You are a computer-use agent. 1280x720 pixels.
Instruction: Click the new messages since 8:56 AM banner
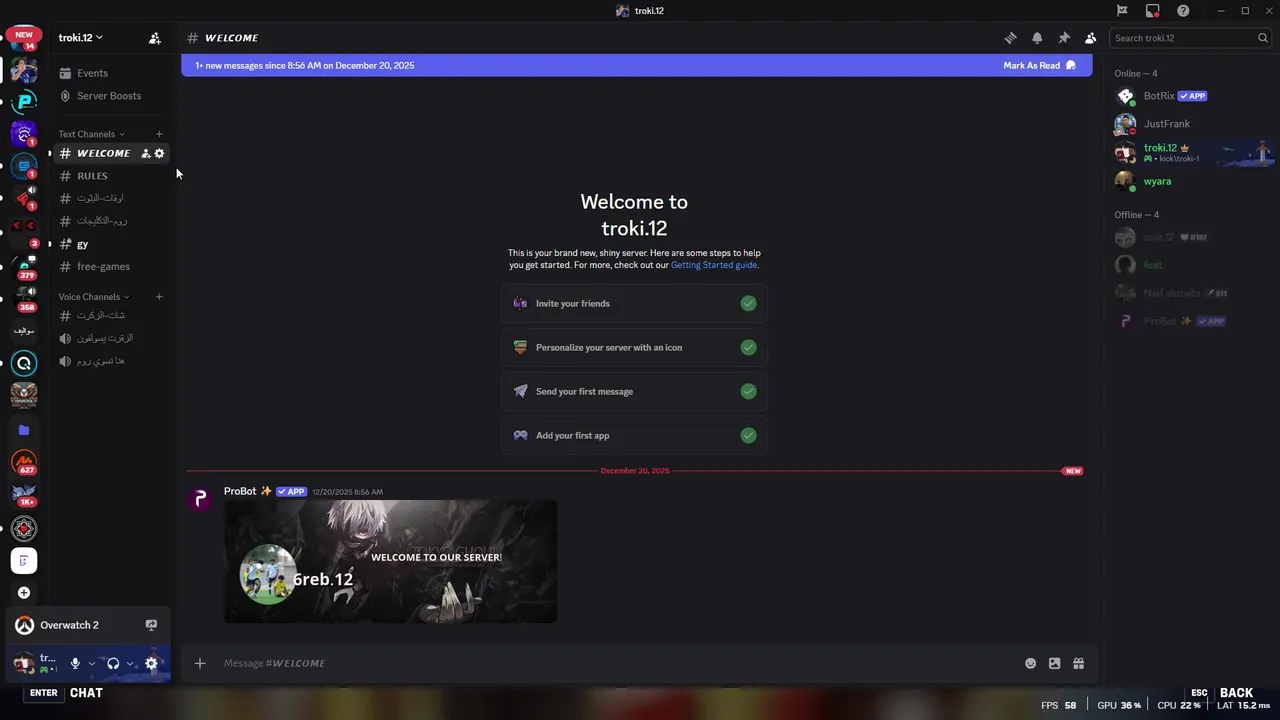coord(636,65)
